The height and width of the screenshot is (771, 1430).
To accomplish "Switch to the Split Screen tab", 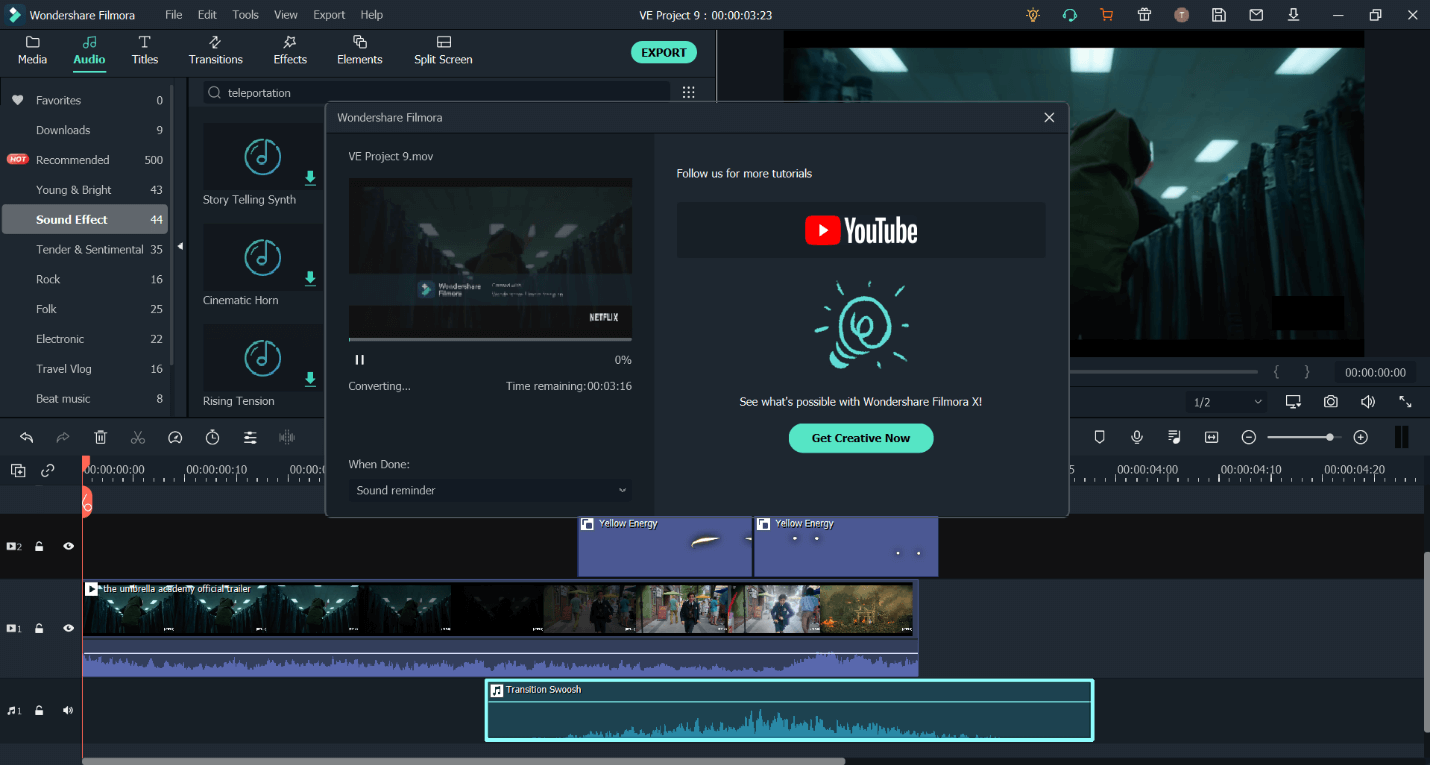I will click(443, 51).
